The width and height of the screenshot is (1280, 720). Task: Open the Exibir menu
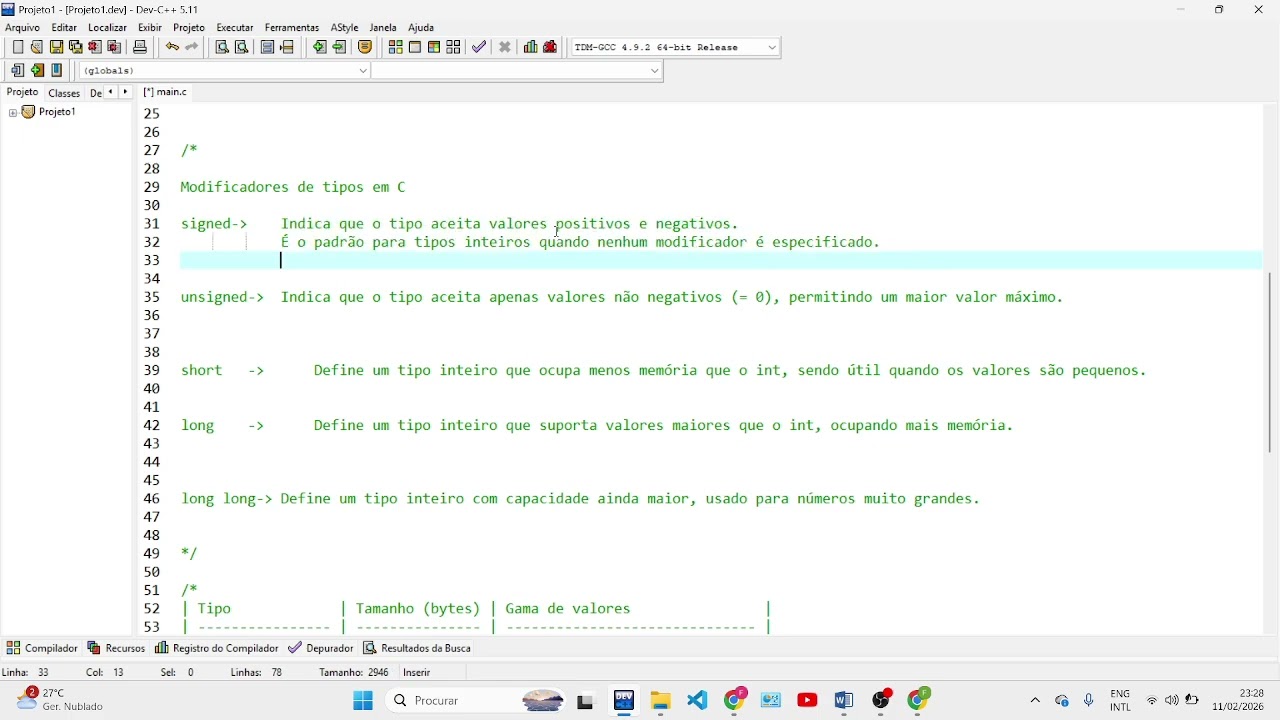click(x=150, y=28)
